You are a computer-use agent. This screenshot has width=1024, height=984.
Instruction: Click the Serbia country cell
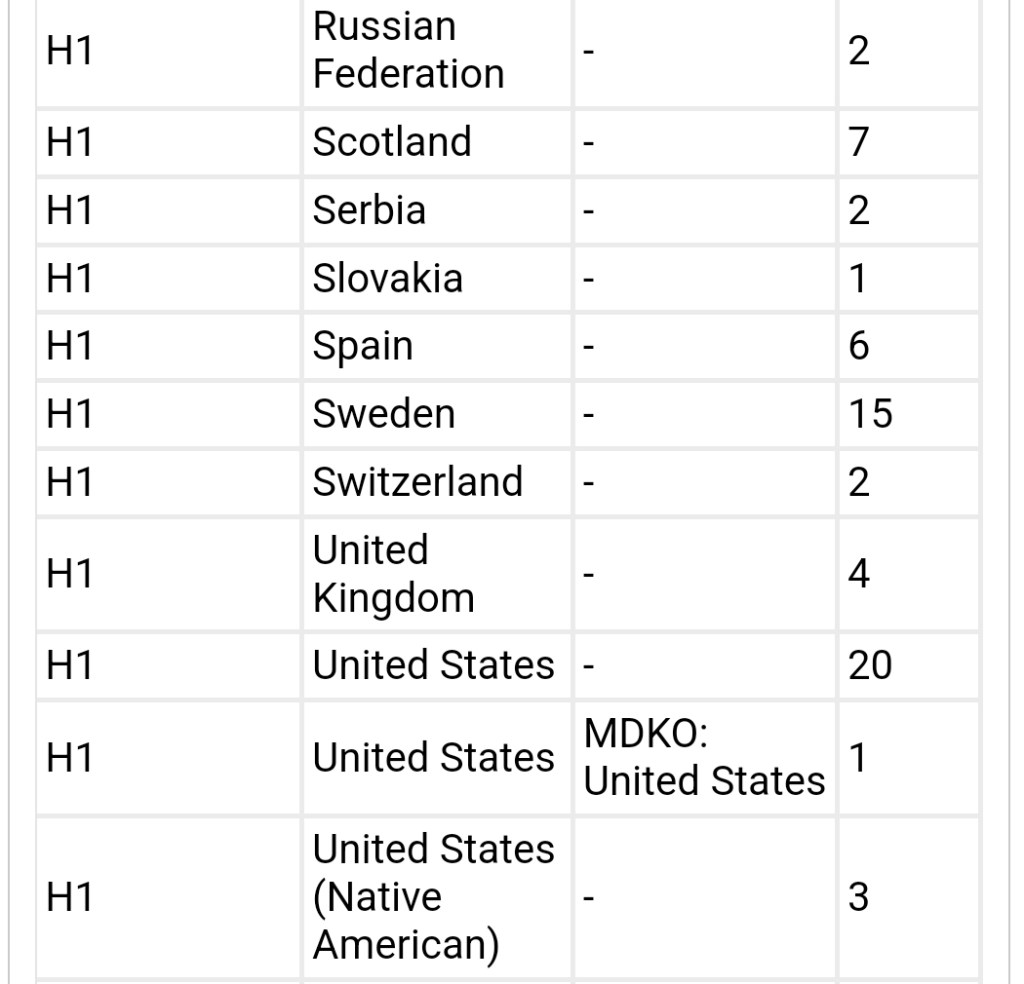369,210
